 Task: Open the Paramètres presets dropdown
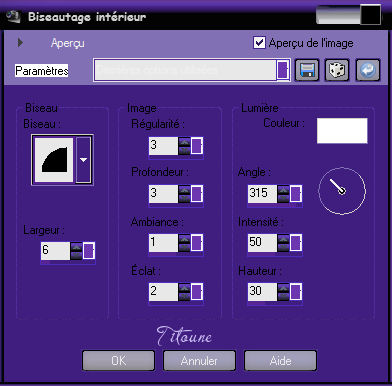point(282,70)
